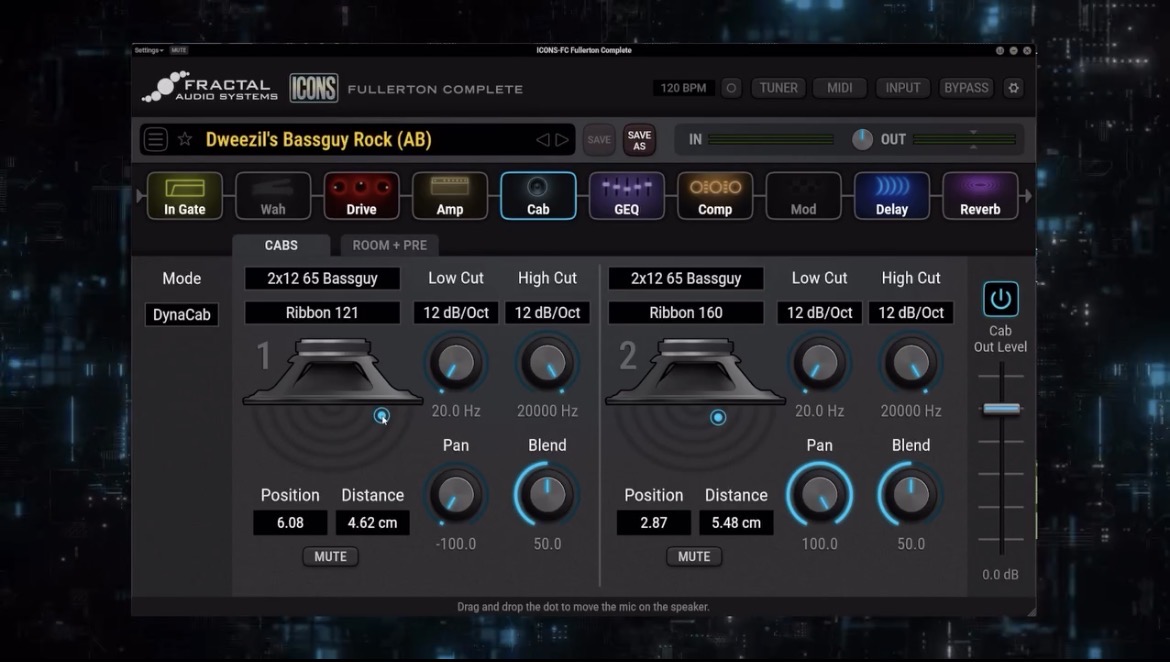1170x662 pixels.
Task: Open the Settings dropdown in title bar
Action: coord(148,50)
